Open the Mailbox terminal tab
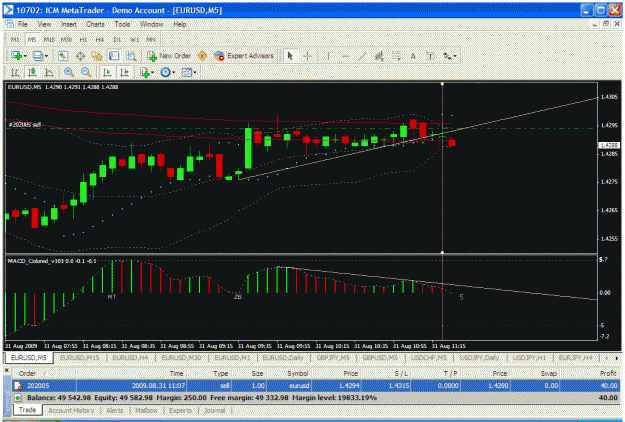 coord(146,410)
